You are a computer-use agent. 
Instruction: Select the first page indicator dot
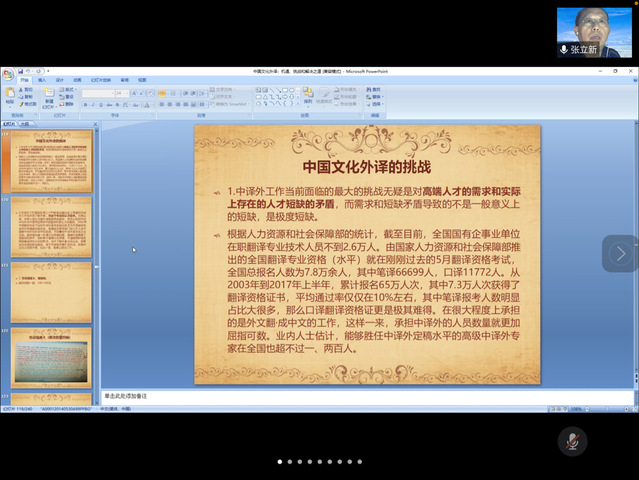[279, 462]
